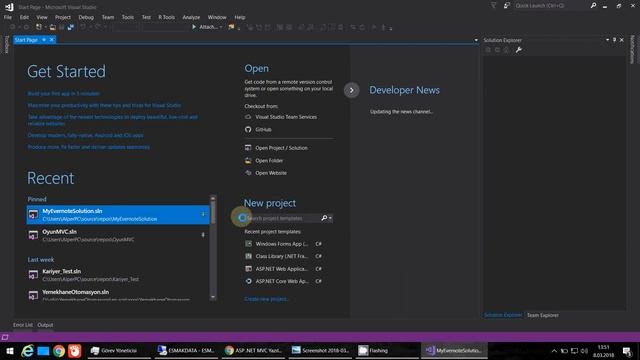Click the Quick Launch search magnifier icon

[x=593, y=6]
